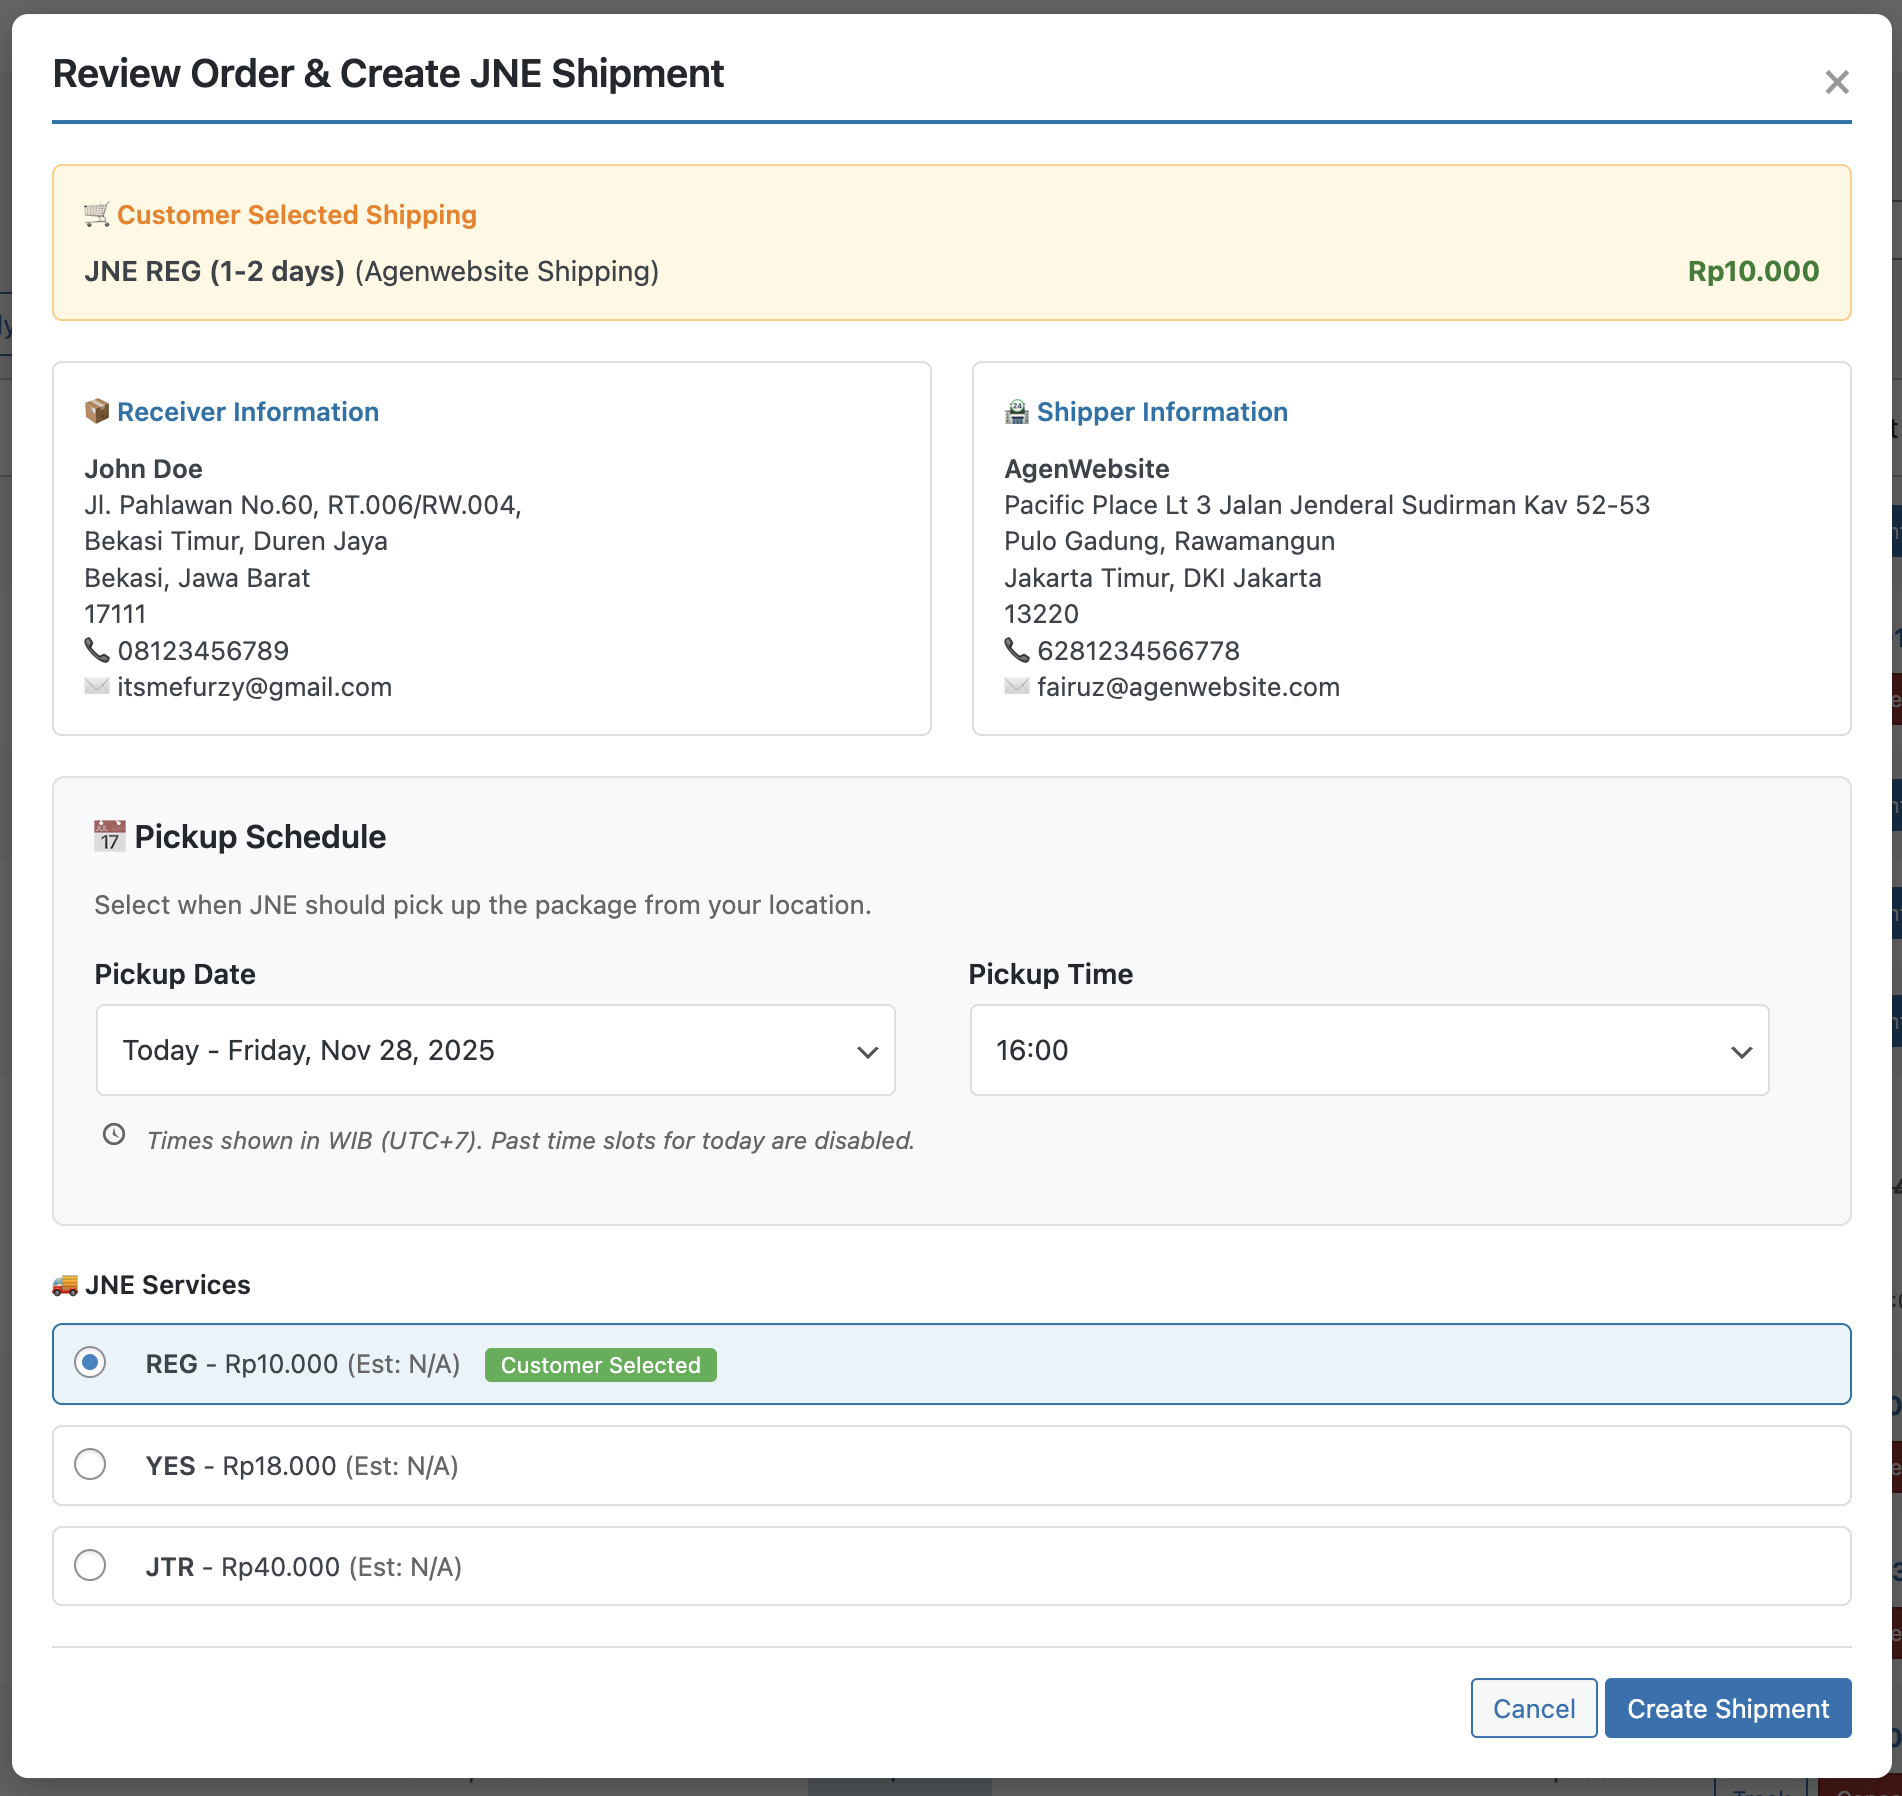Open the Pickup Time dropdown
Image resolution: width=1902 pixels, height=1796 pixels.
1369,1050
